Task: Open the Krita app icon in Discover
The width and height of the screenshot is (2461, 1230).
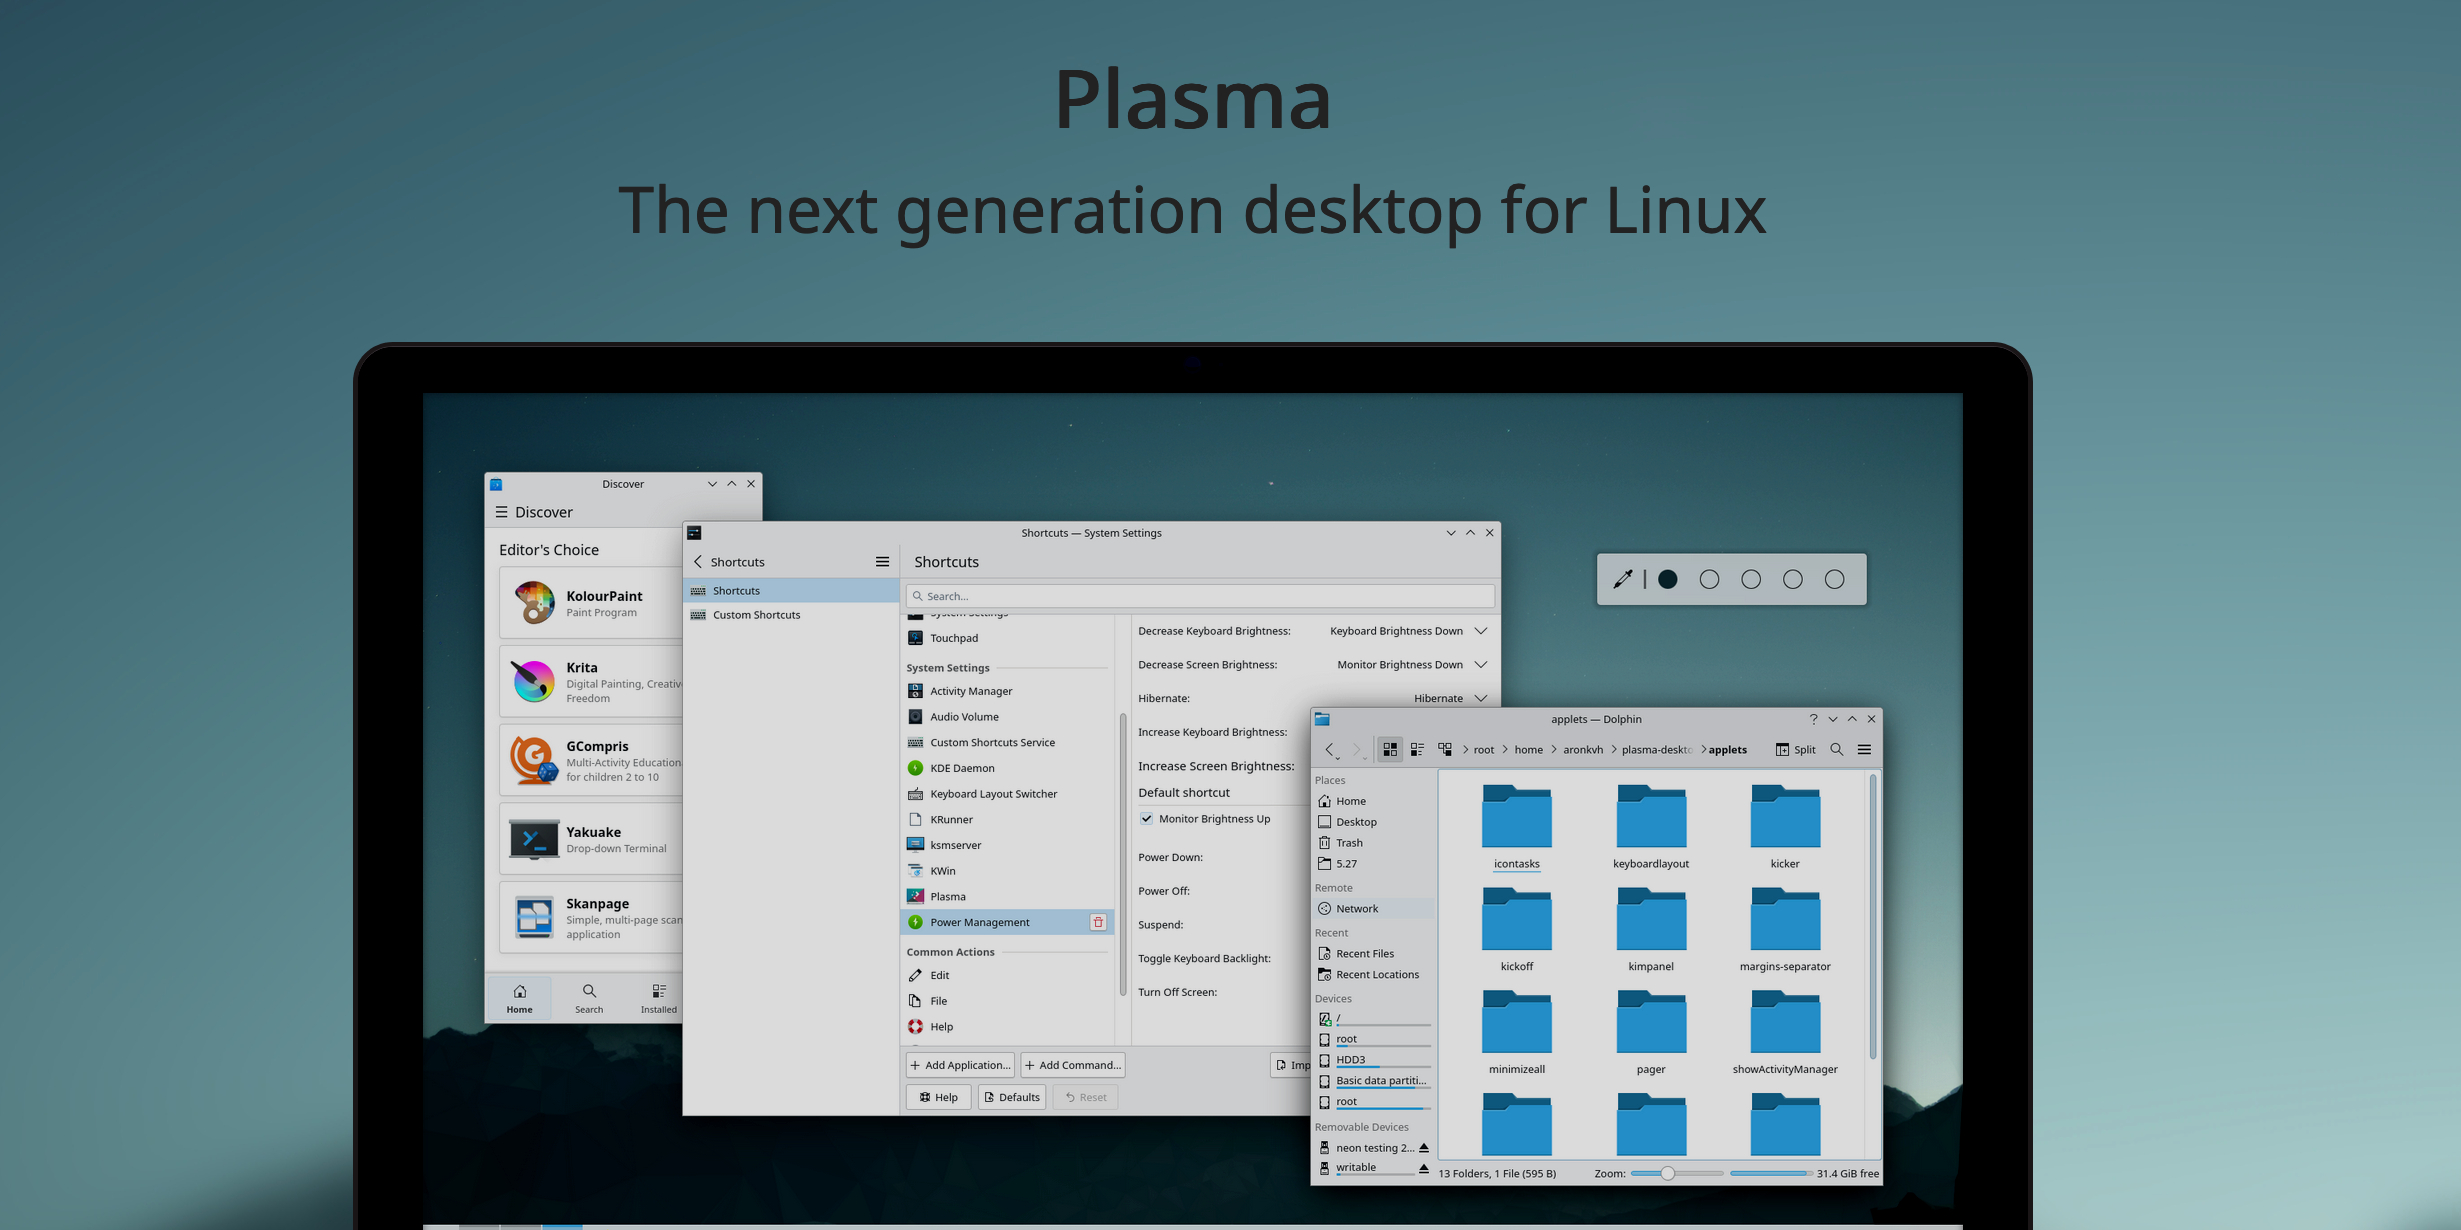Action: (534, 681)
